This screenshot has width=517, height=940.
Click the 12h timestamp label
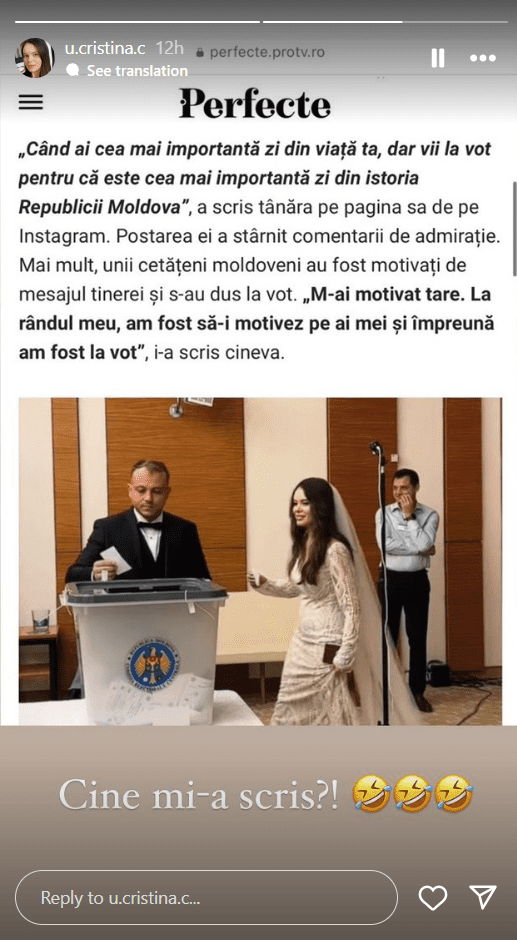pos(170,49)
